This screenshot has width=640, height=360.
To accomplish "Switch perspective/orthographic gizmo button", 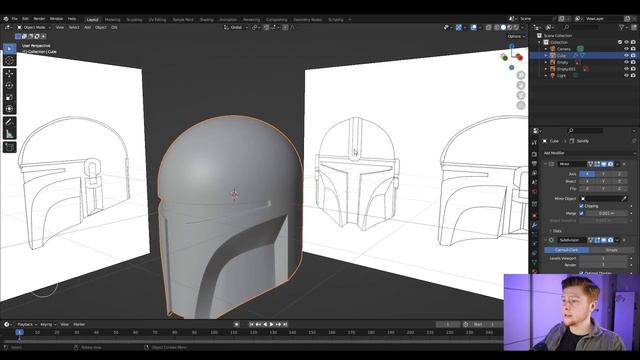I will tap(521, 105).
